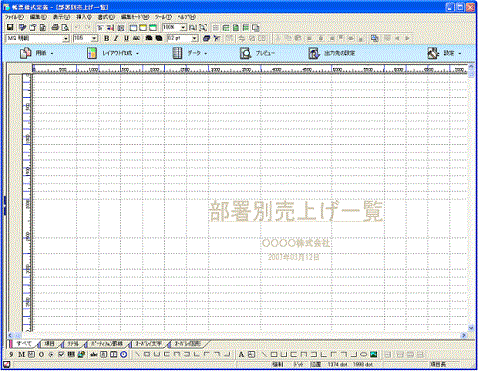Click the プレビュー magnifier icon
This screenshot has width=478, height=371.
pyautogui.click(x=245, y=53)
